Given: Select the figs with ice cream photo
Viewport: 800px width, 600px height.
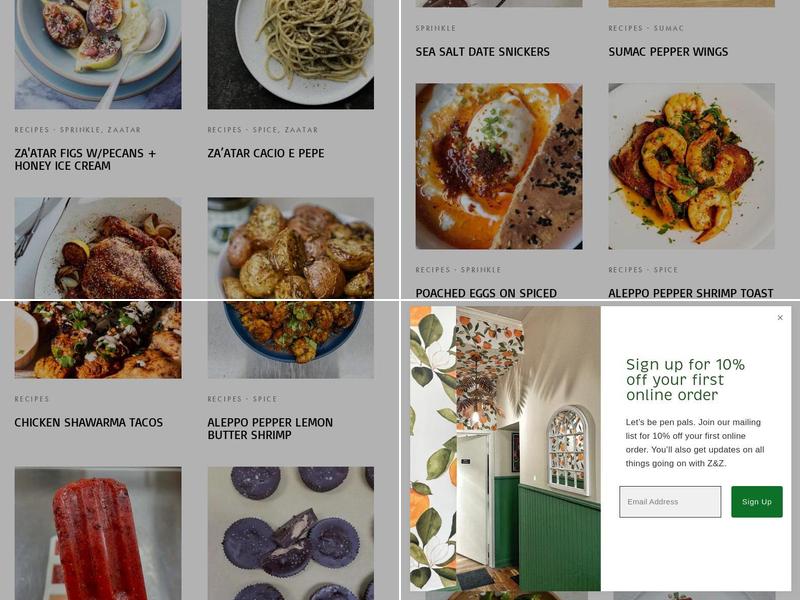Looking at the screenshot, I should coord(98,55).
